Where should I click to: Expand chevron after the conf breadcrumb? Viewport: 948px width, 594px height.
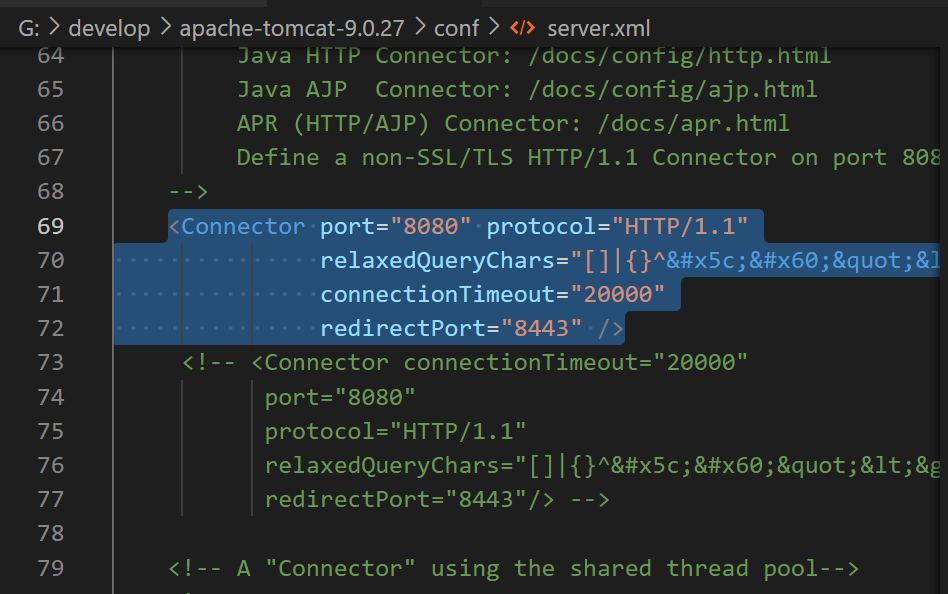pyautogui.click(x=494, y=27)
